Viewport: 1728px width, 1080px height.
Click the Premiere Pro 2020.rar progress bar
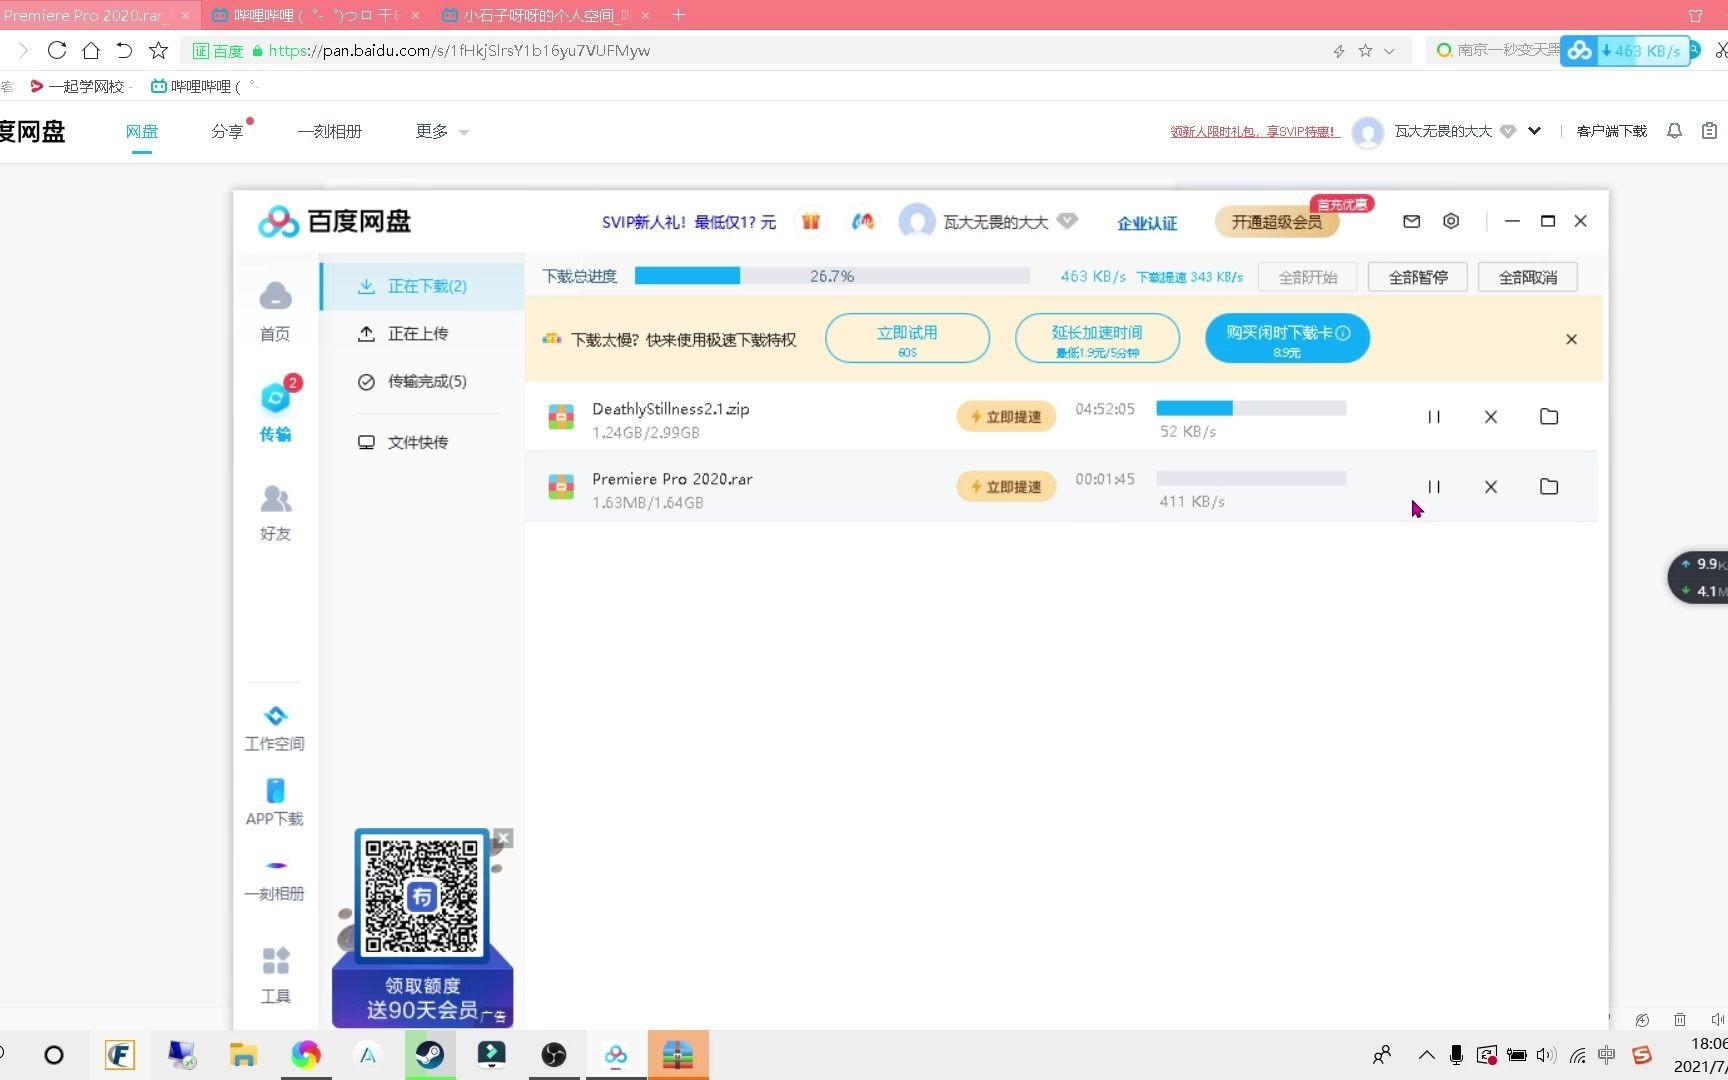[x=1251, y=478]
